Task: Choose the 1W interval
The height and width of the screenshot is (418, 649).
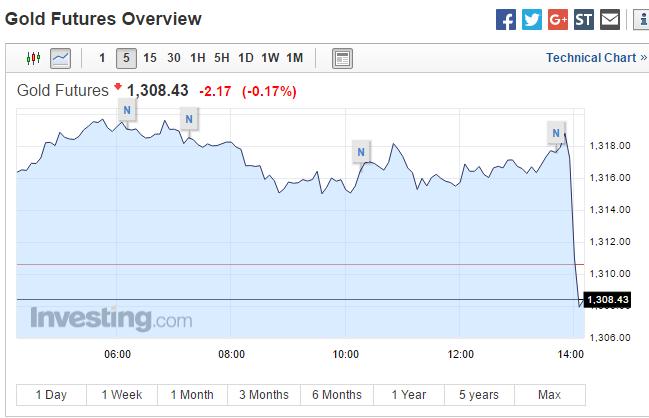Action: click(x=270, y=58)
